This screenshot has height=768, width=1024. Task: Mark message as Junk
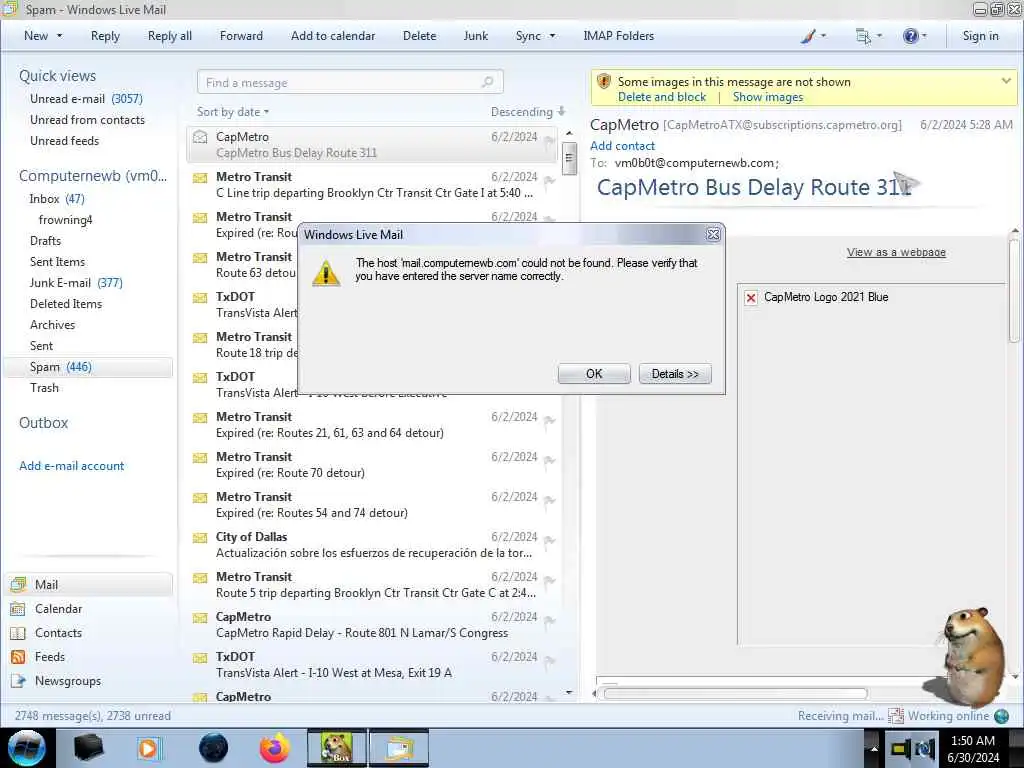coord(475,36)
